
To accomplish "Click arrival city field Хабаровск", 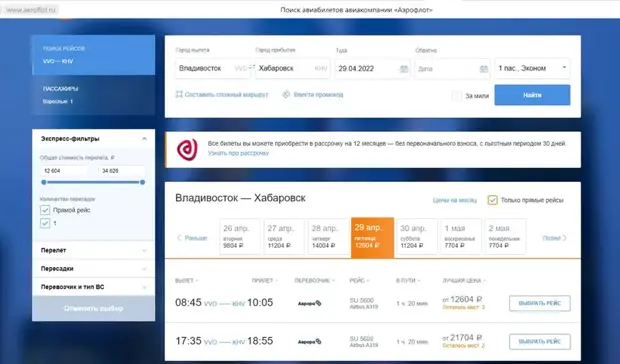I will point(293,68).
